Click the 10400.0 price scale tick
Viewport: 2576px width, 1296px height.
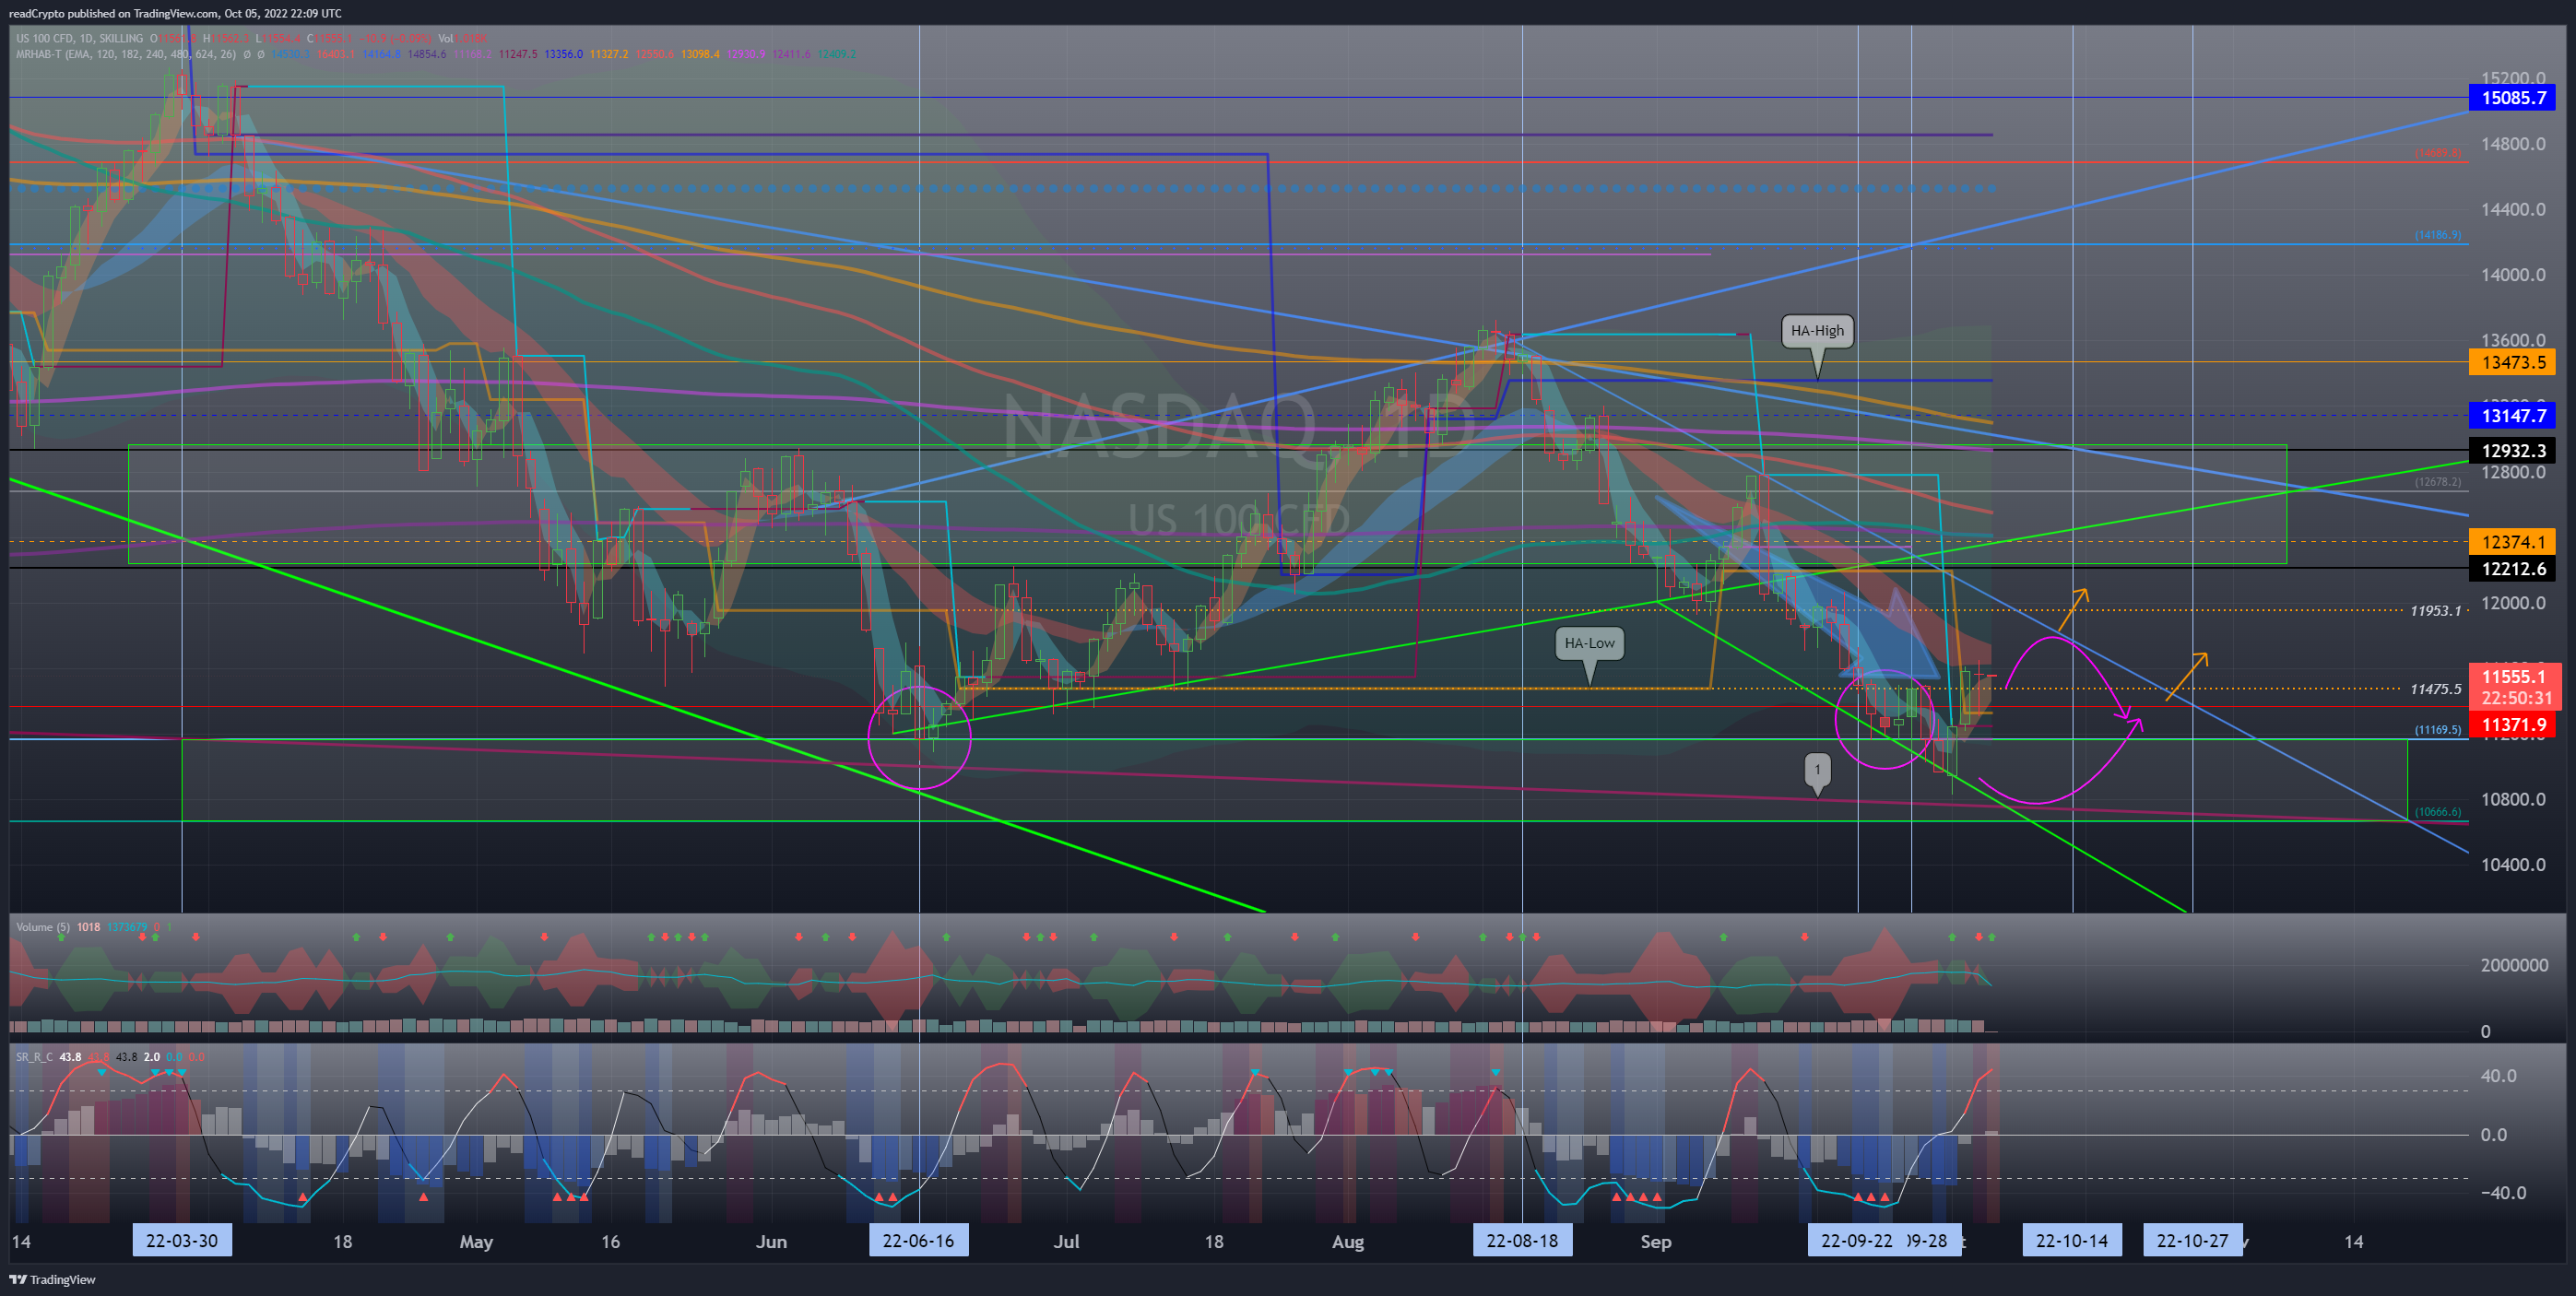pos(2513,865)
